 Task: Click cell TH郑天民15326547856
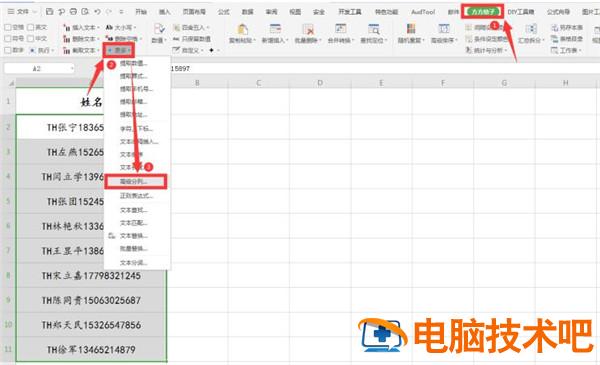coord(91,325)
